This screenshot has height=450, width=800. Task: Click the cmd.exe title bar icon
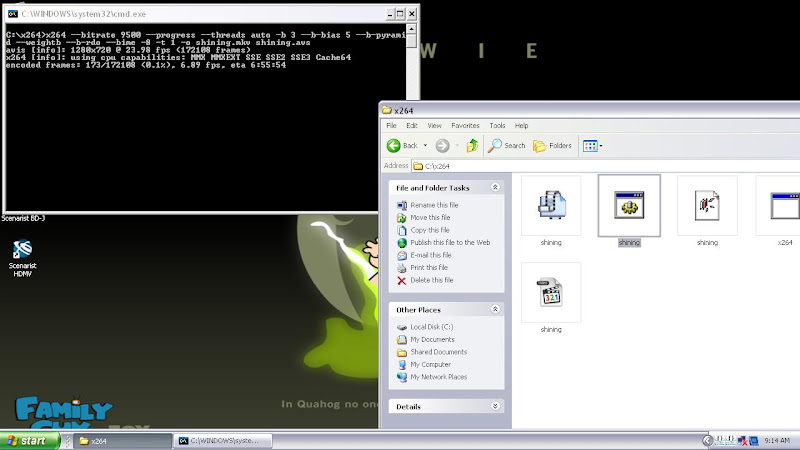(x=13, y=14)
